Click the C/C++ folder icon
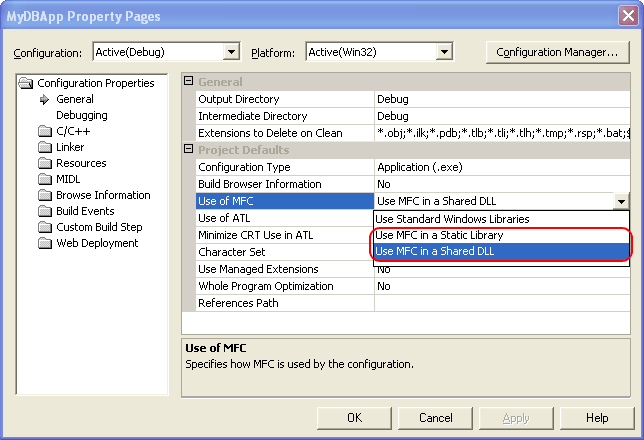This screenshot has width=644, height=440. (44, 131)
